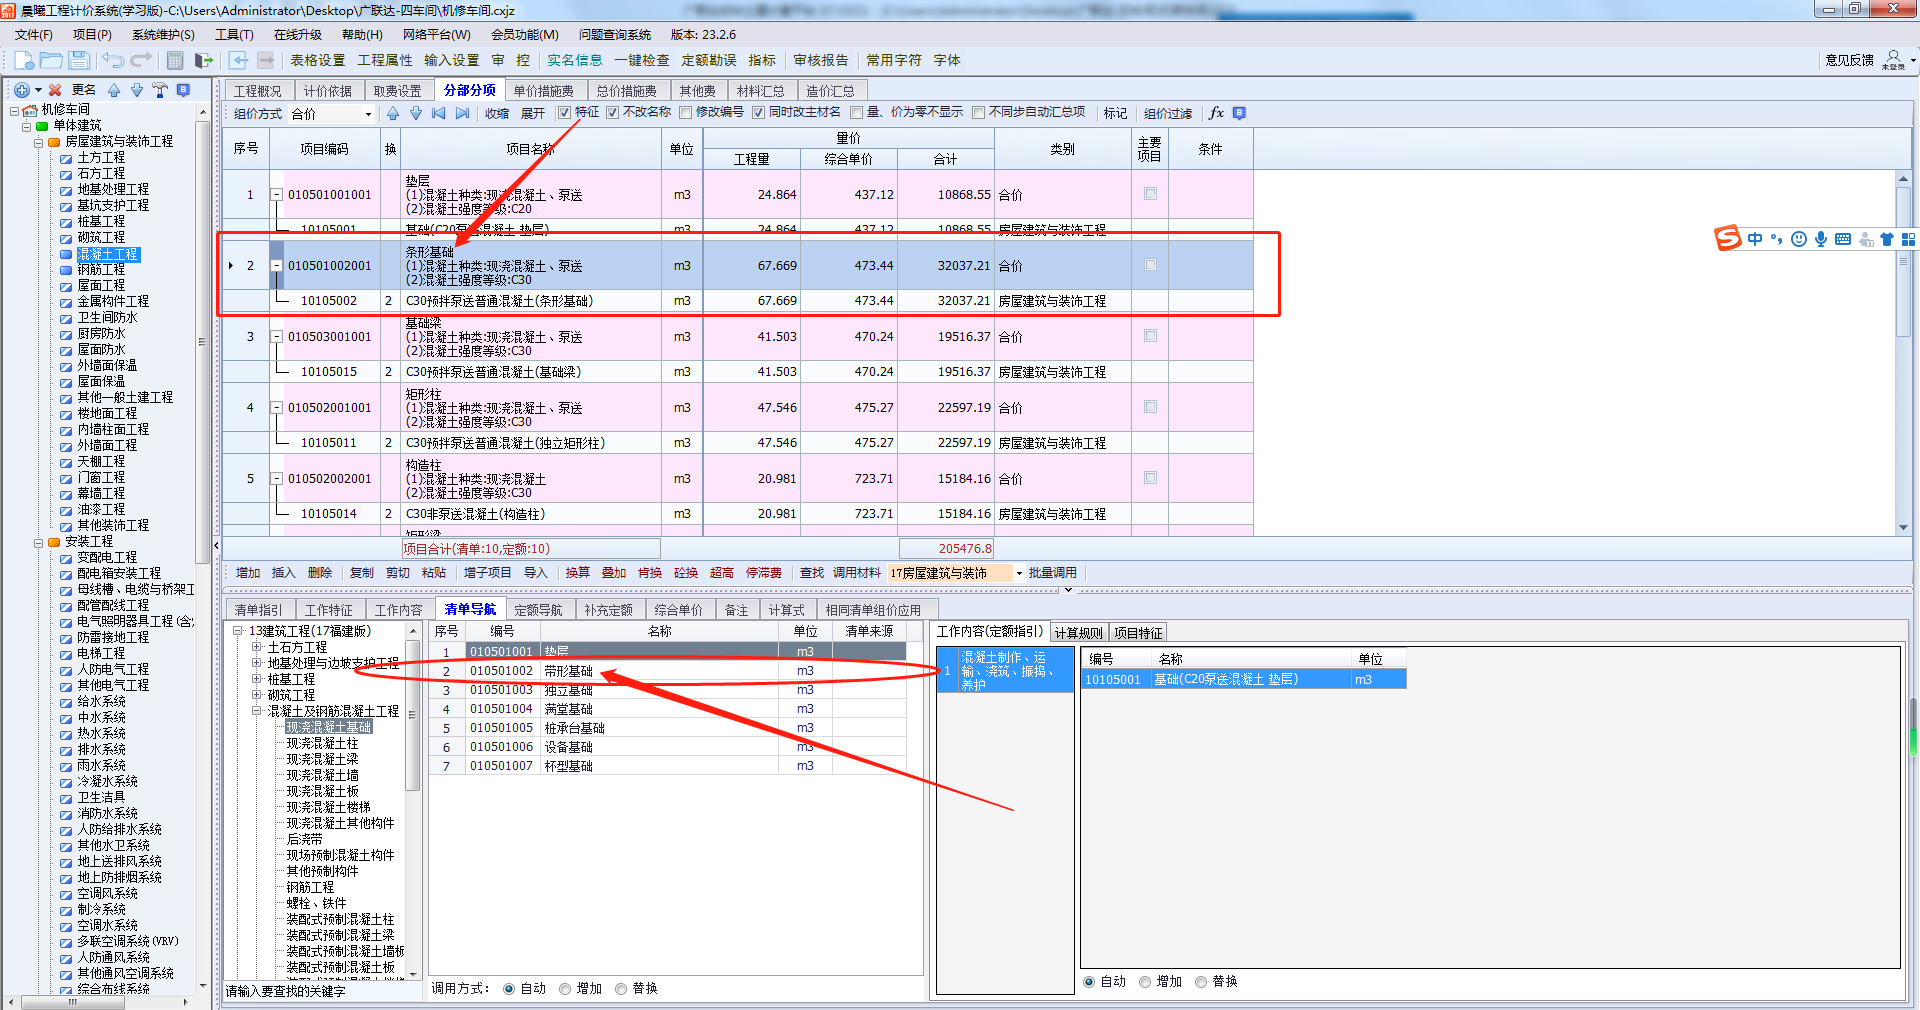Click the Sogou soft keyboard icon
This screenshot has height=1010, width=1920.
point(1843,239)
